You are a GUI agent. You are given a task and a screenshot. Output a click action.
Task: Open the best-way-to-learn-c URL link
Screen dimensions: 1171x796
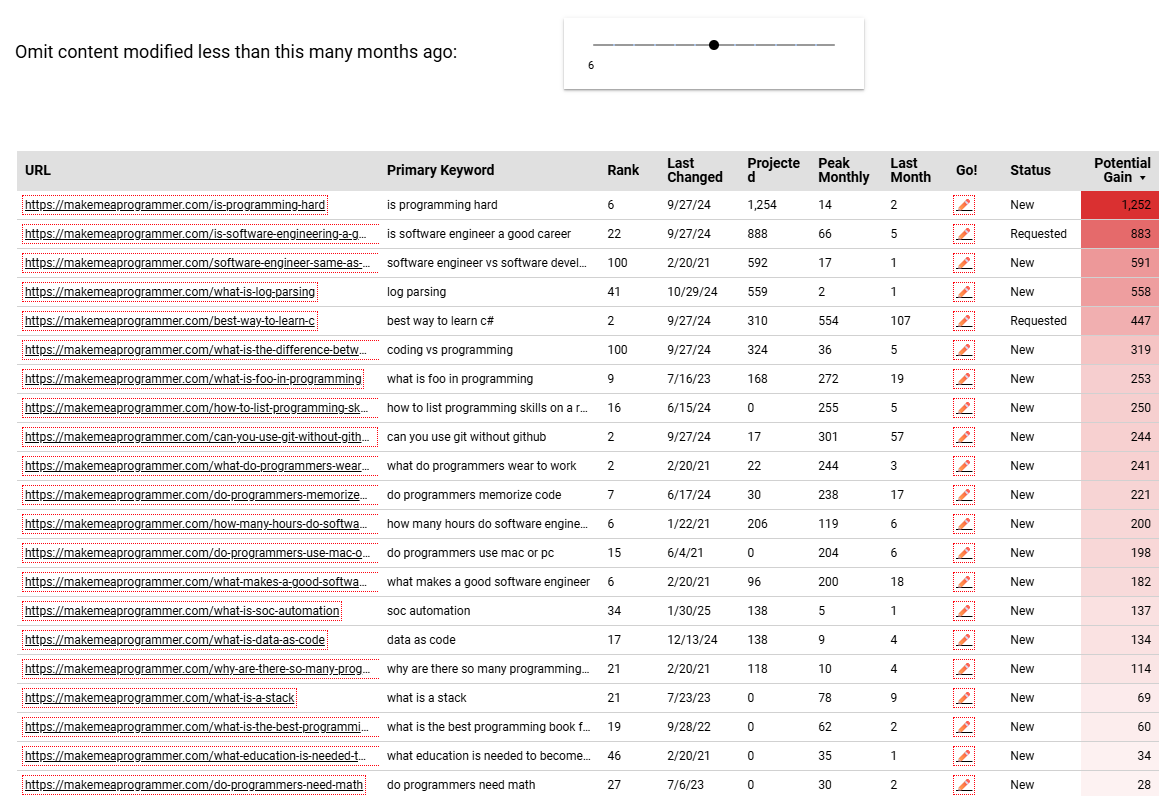point(170,321)
